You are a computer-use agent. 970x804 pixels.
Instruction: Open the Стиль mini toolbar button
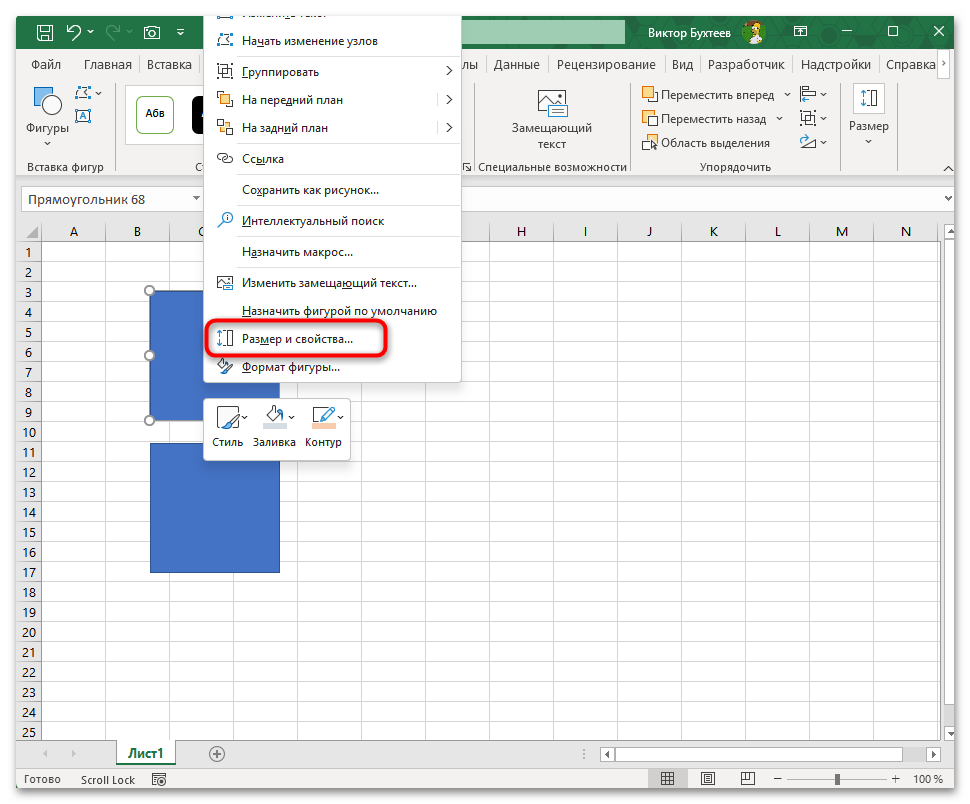tap(228, 427)
